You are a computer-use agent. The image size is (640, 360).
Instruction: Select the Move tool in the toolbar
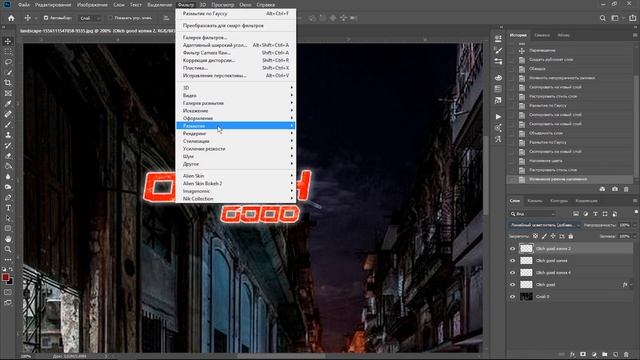pos(8,41)
